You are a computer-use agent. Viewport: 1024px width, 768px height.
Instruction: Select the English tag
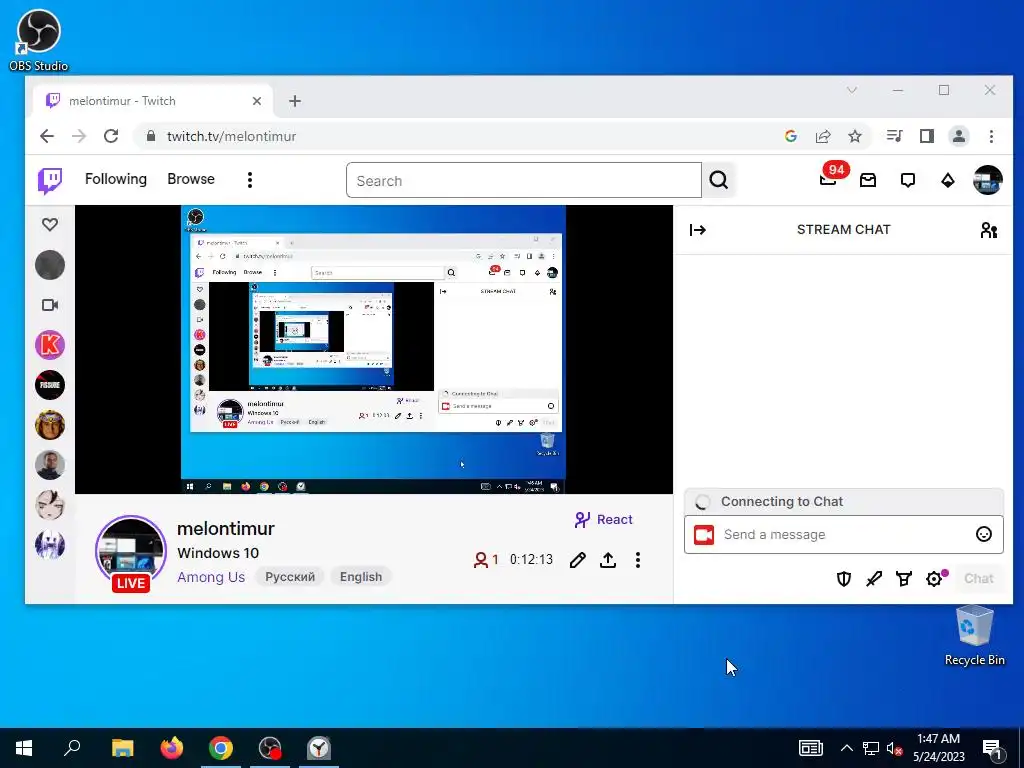(360, 577)
